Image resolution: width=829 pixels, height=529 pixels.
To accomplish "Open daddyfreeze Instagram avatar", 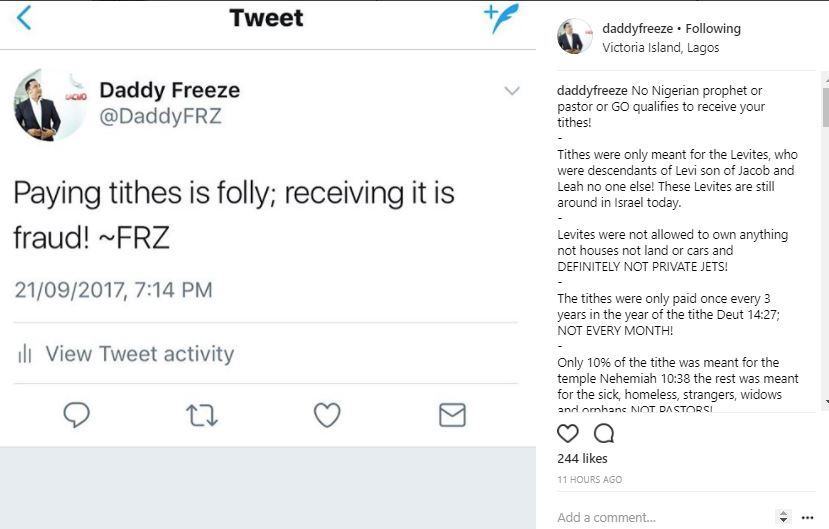I will pos(575,36).
